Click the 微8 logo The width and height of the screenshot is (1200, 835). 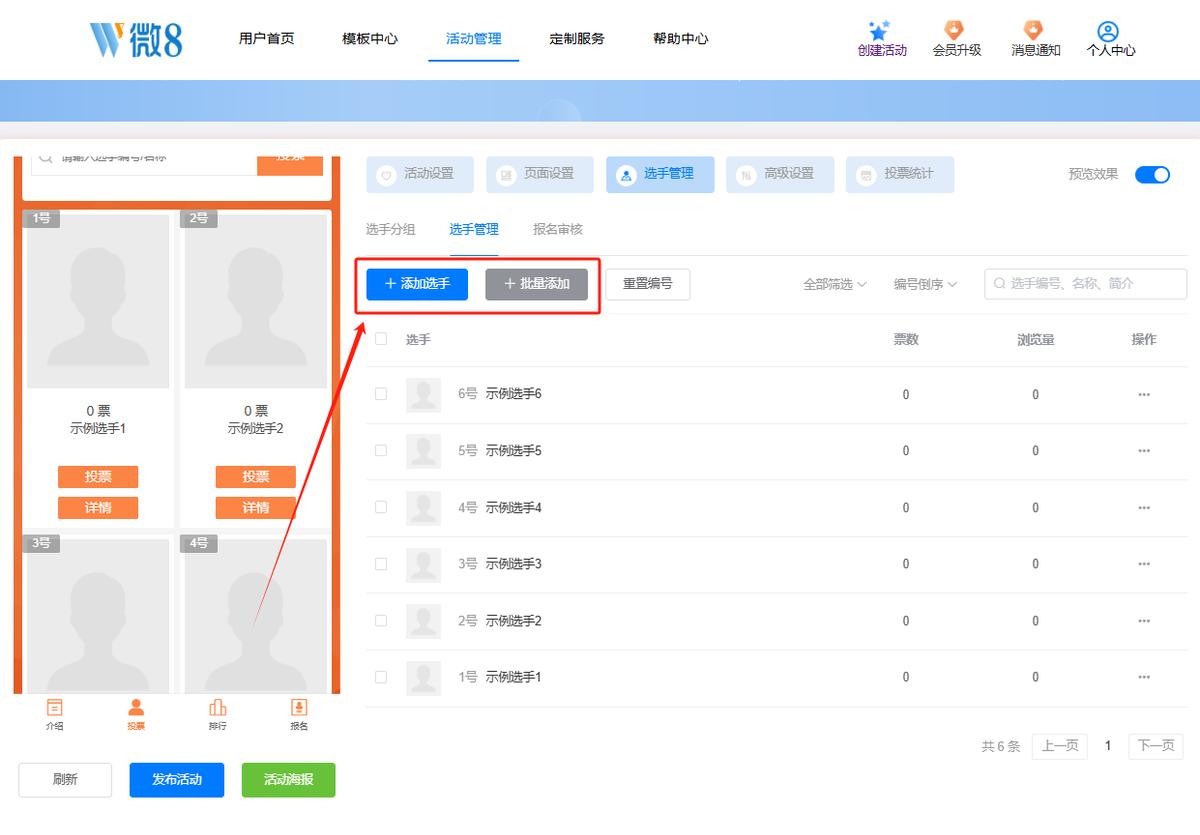(136, 39)
